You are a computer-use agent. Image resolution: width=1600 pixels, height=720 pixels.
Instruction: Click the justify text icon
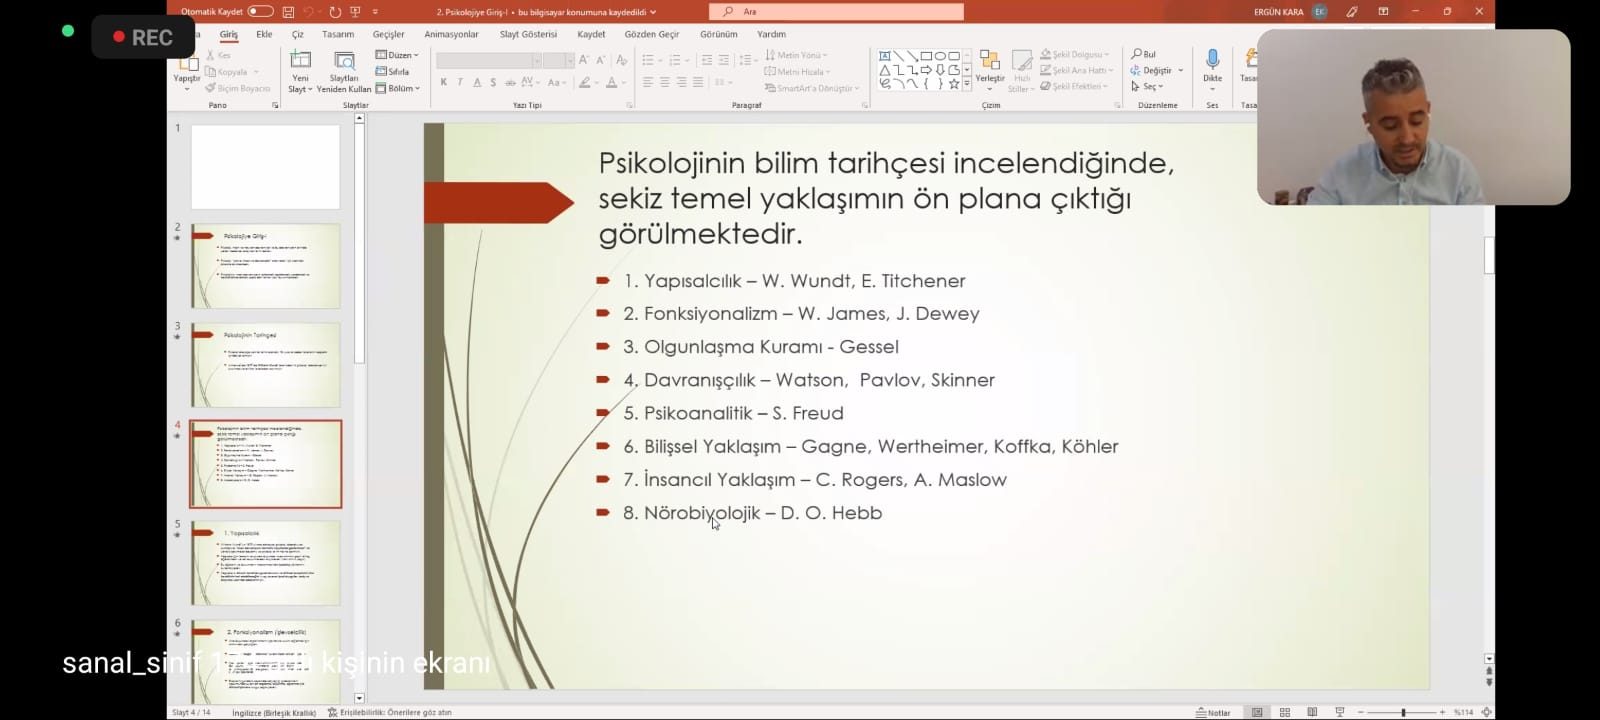tap(698, 83)
